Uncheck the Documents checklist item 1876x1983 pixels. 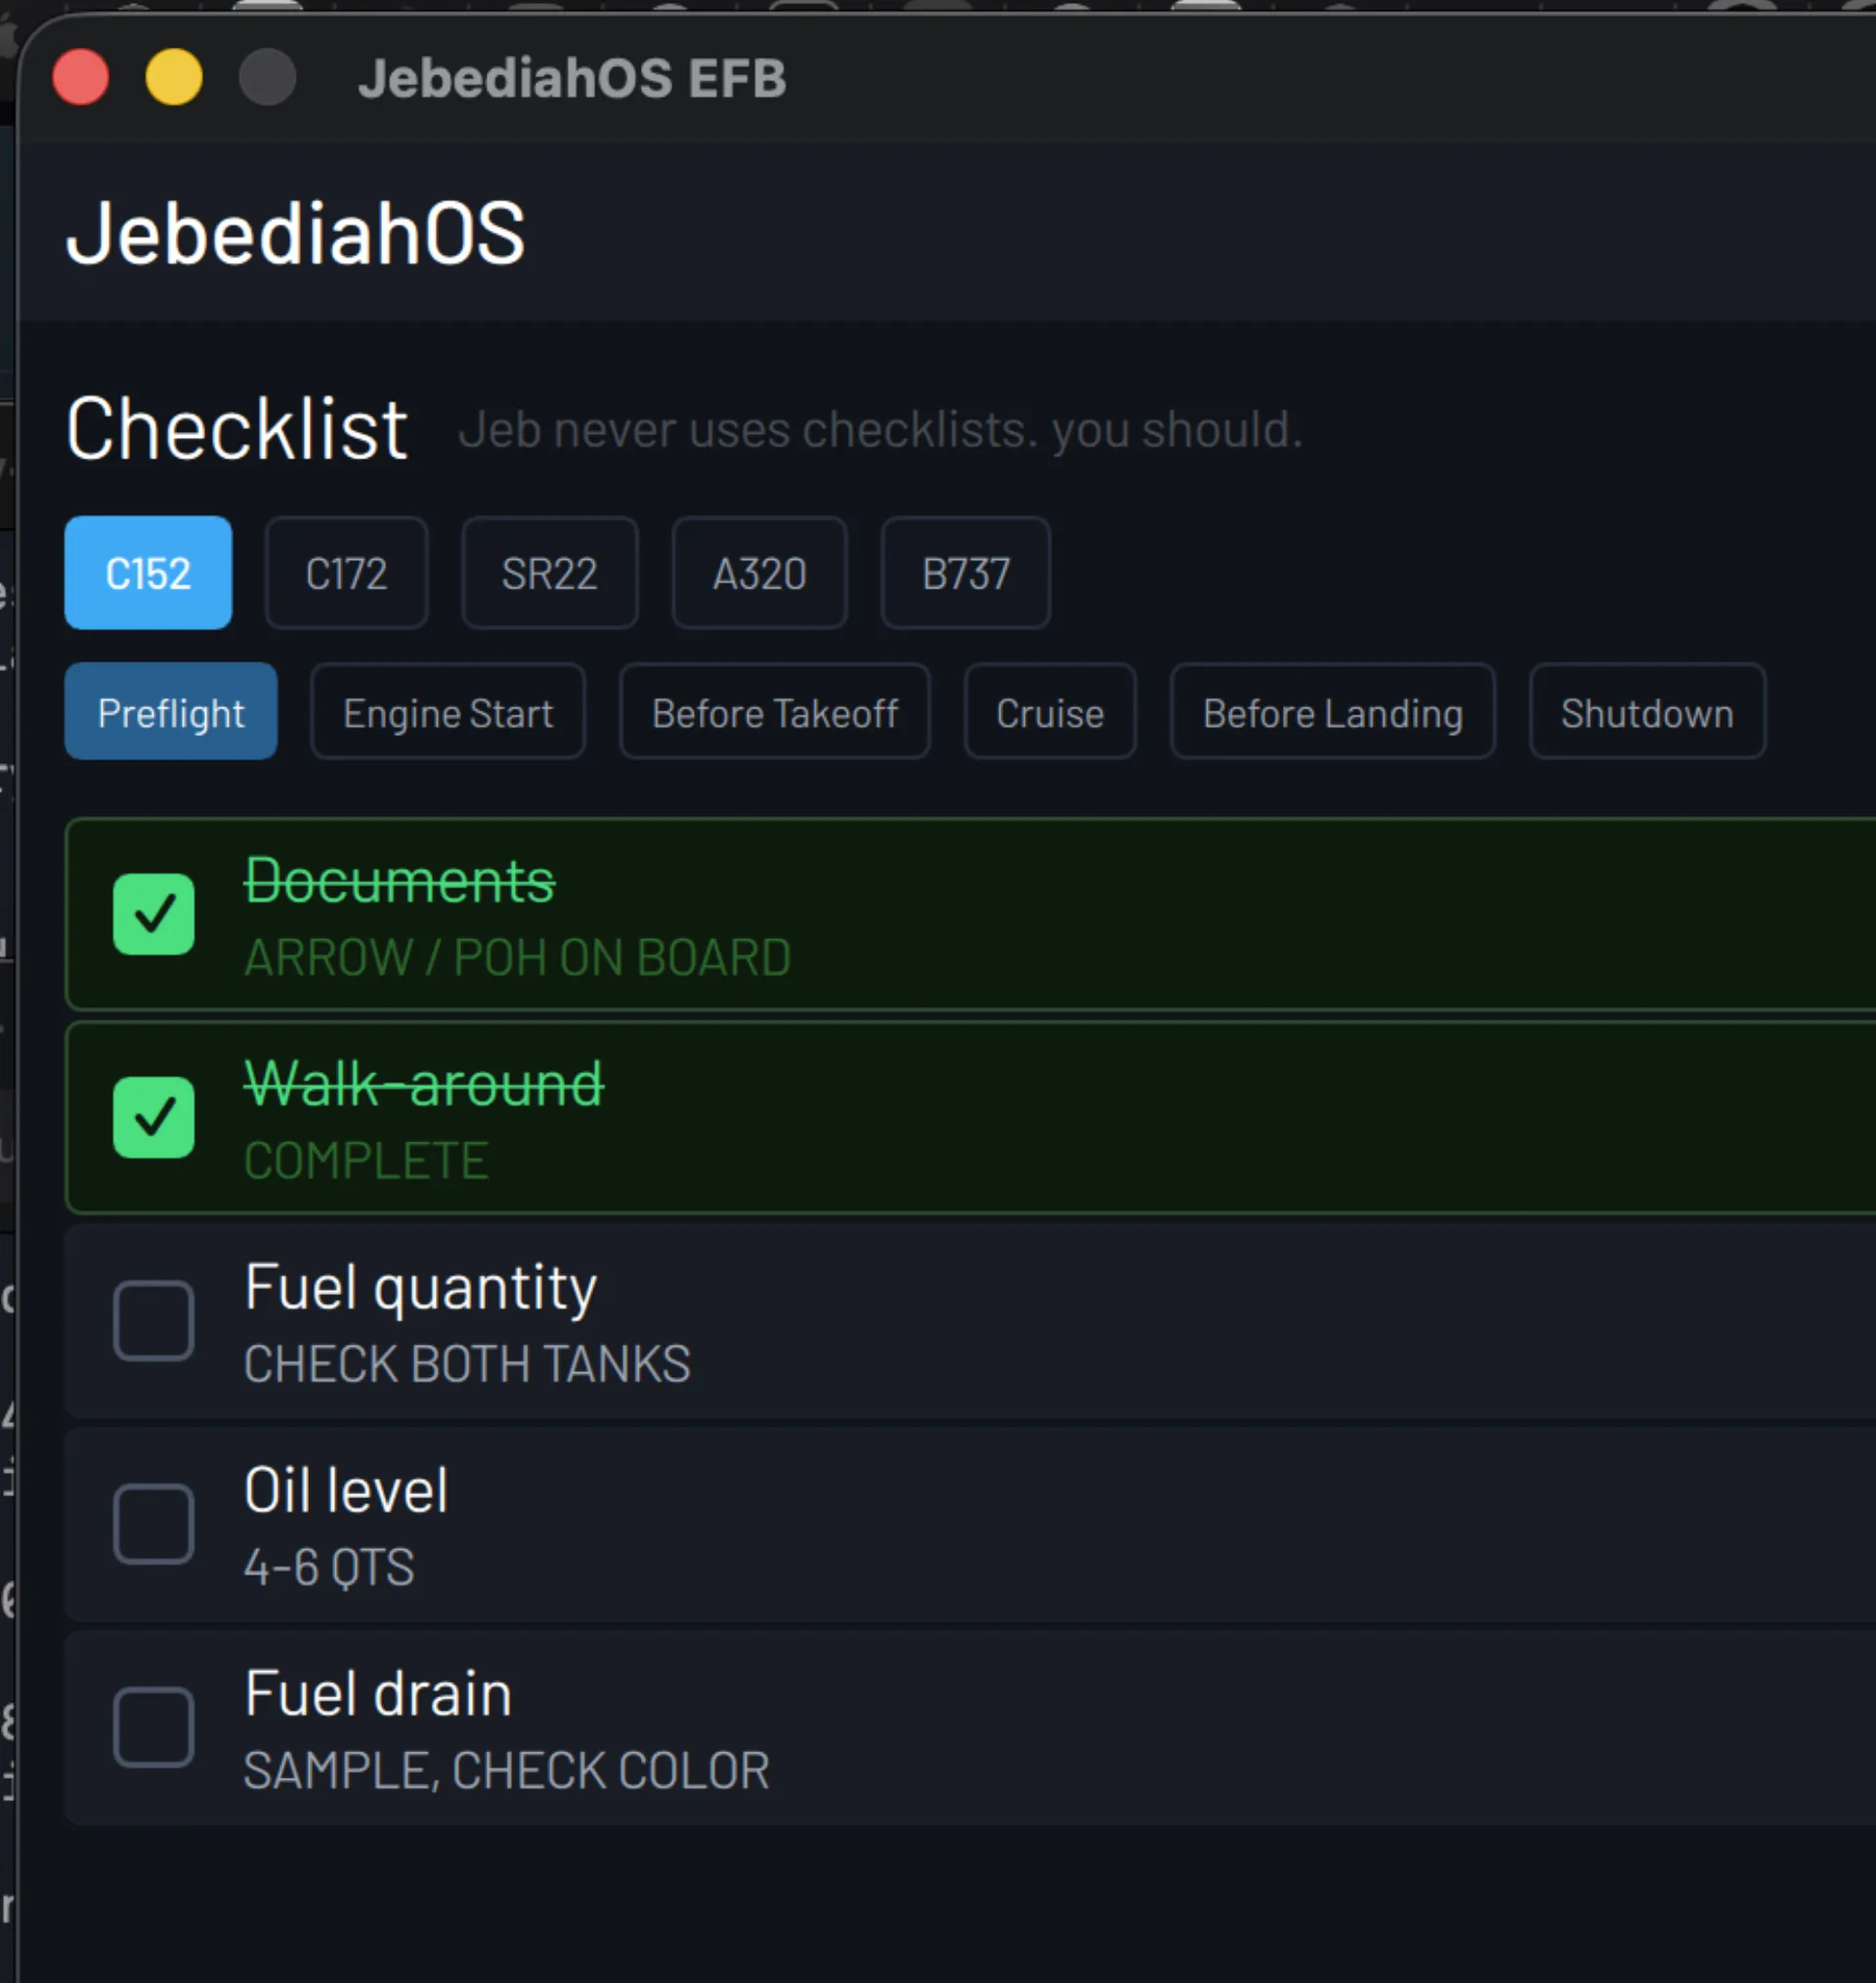[153, 914]
